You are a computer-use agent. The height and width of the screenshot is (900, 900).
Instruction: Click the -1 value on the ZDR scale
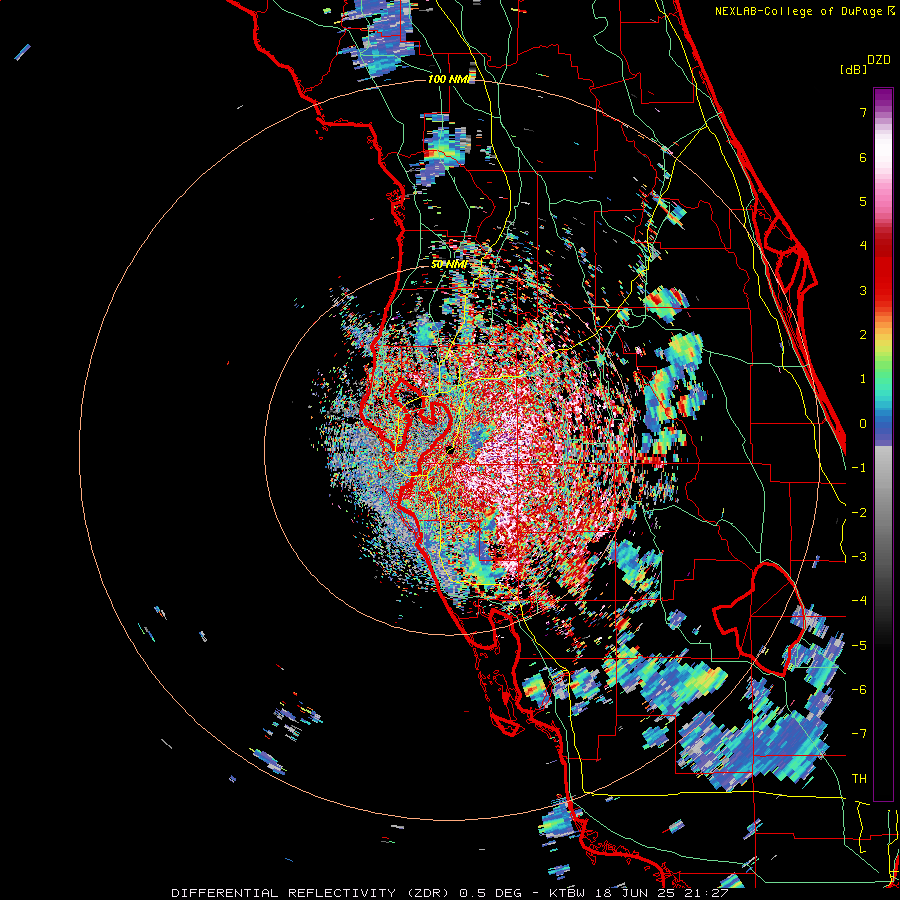859,468
